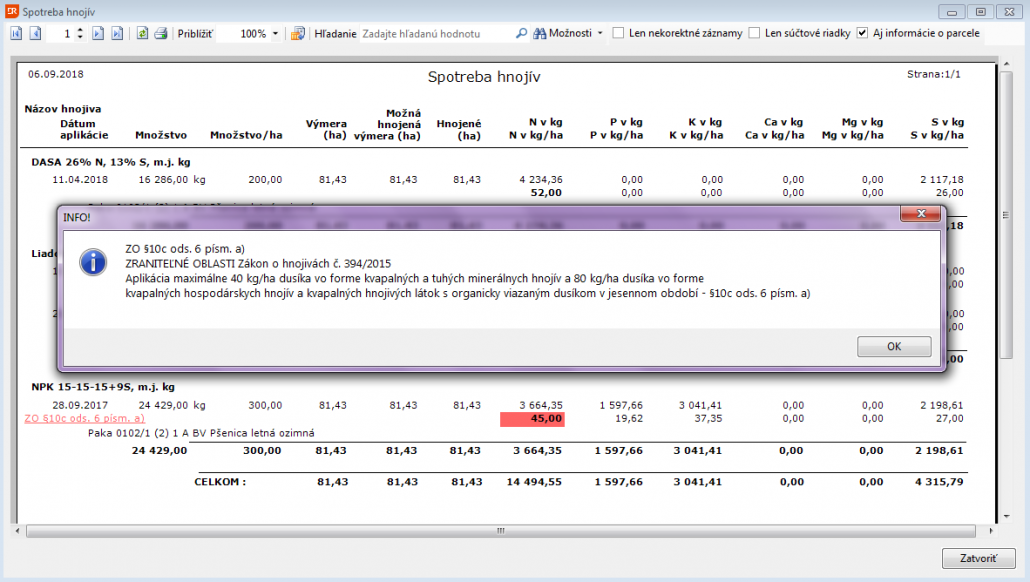Click the orange app icon in the title bar

tap(12, 11)
